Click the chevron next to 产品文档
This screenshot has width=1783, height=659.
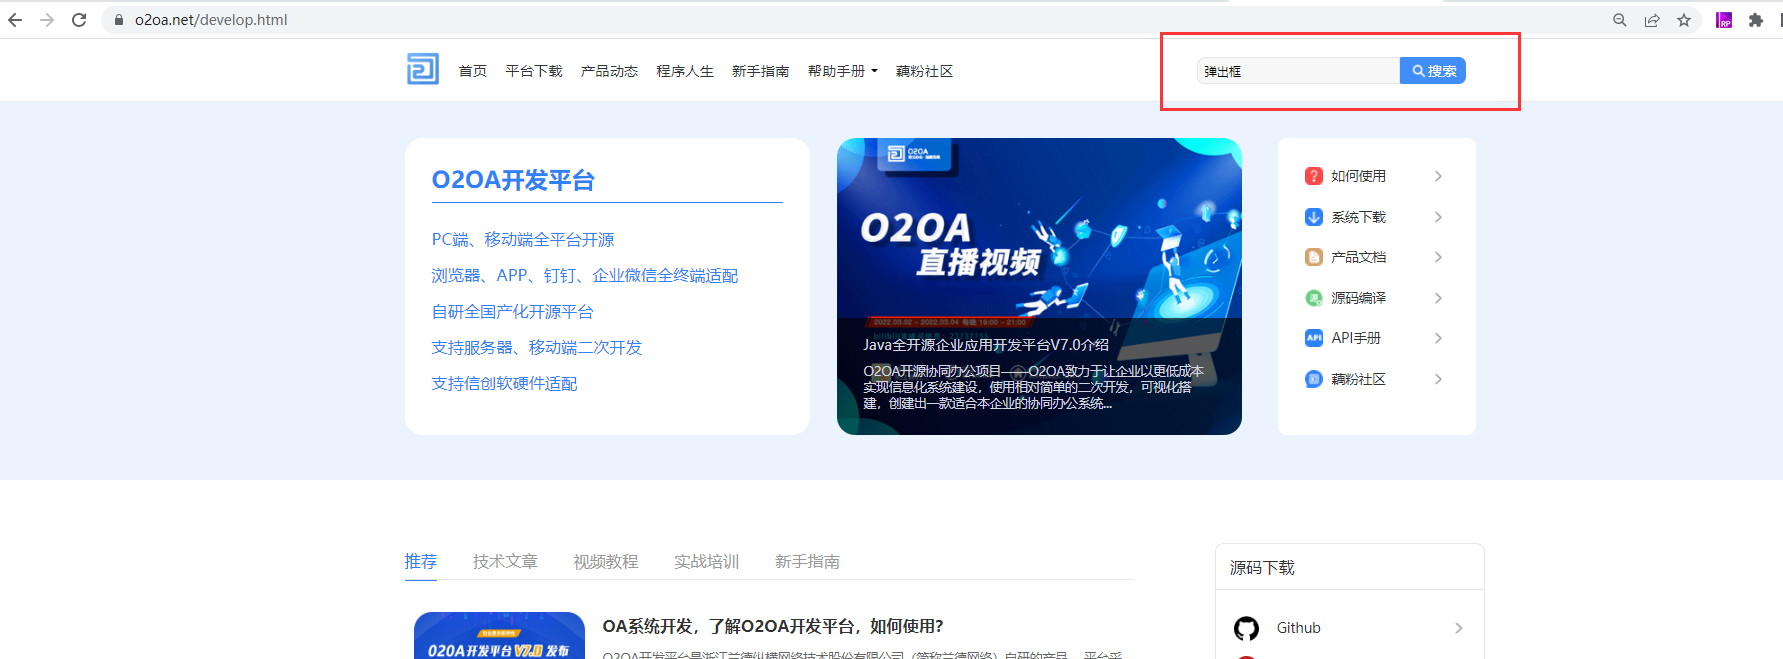tap(1438, 257)
